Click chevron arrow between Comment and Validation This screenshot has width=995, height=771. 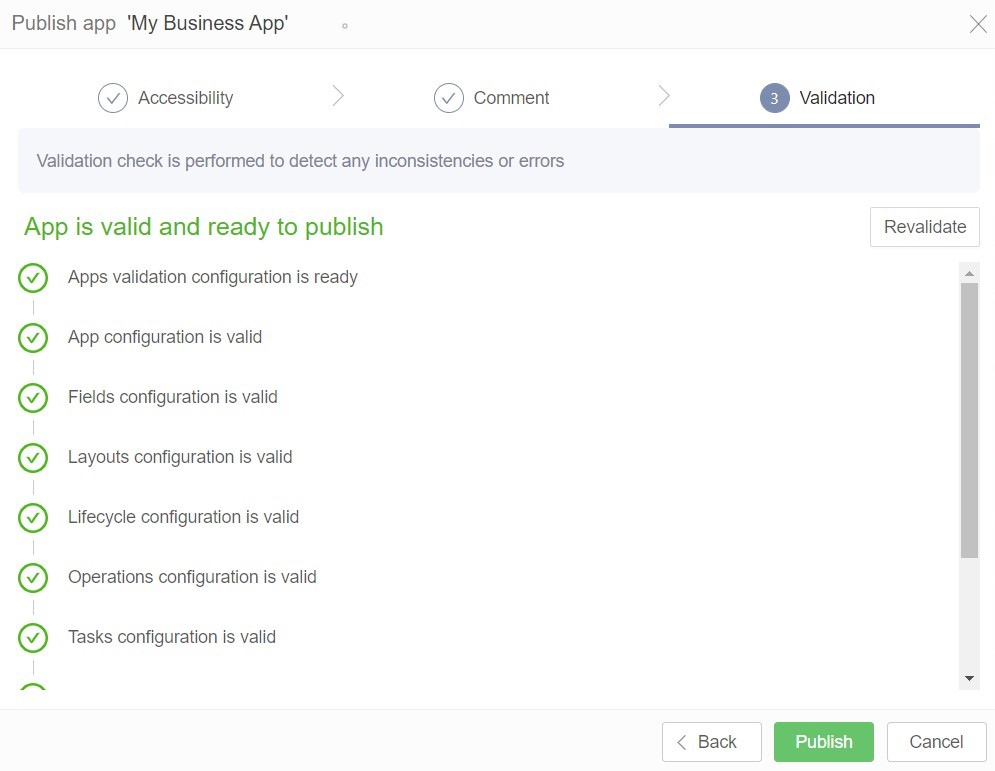[664, 96]
